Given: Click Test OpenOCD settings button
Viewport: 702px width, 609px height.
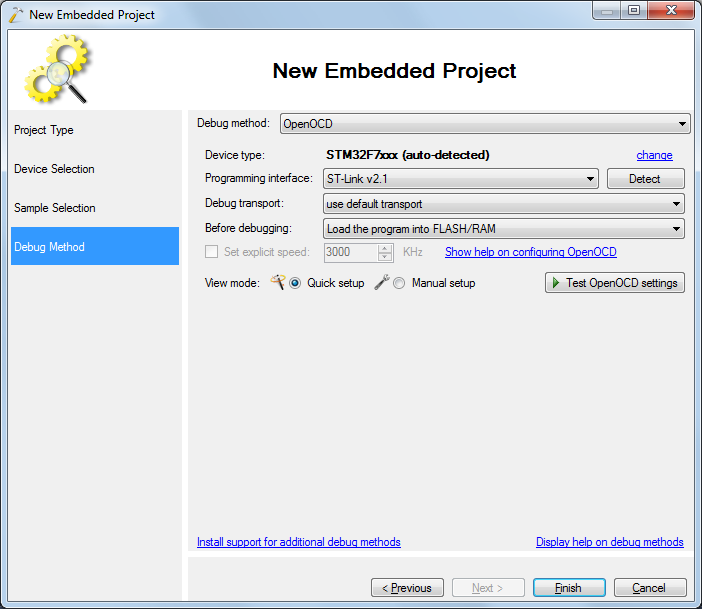Looking at the screenshot, I should [x=614, y=283].
